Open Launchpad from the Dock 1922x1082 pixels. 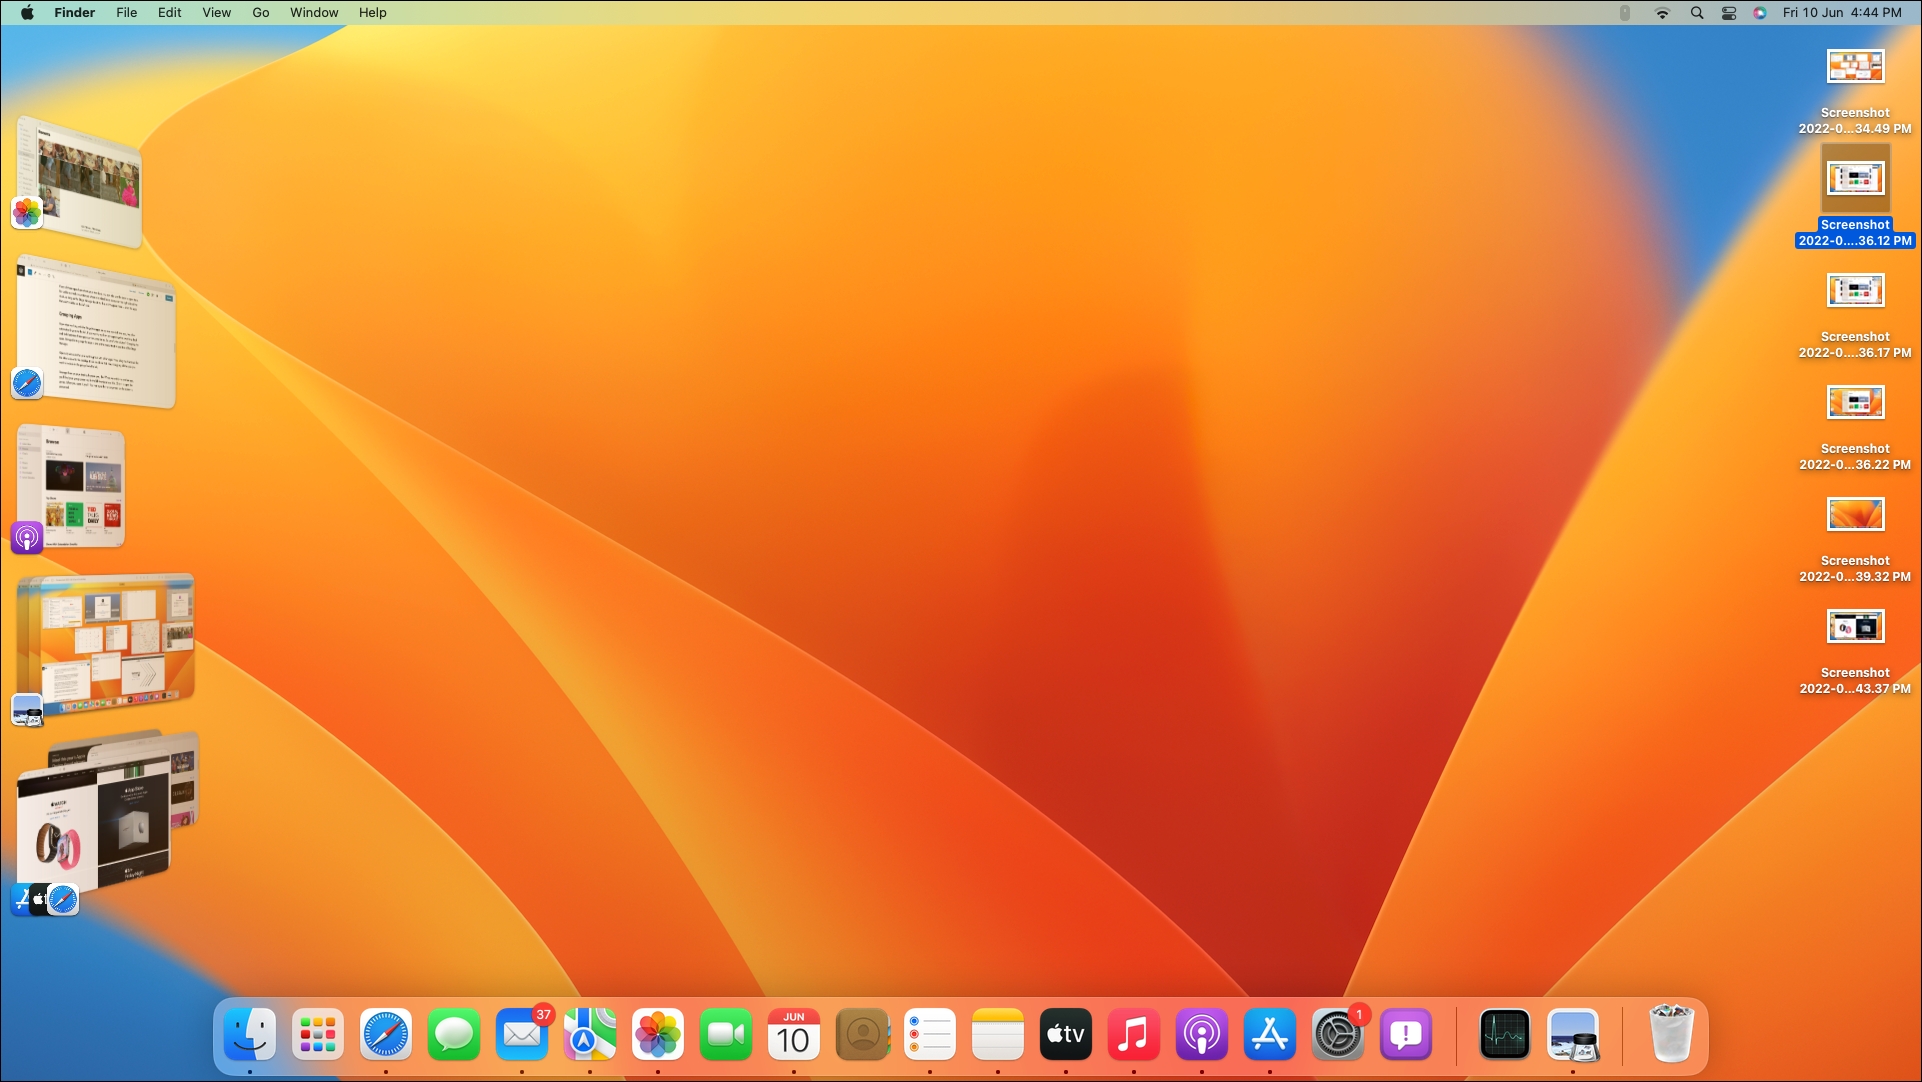[317, 1035]
